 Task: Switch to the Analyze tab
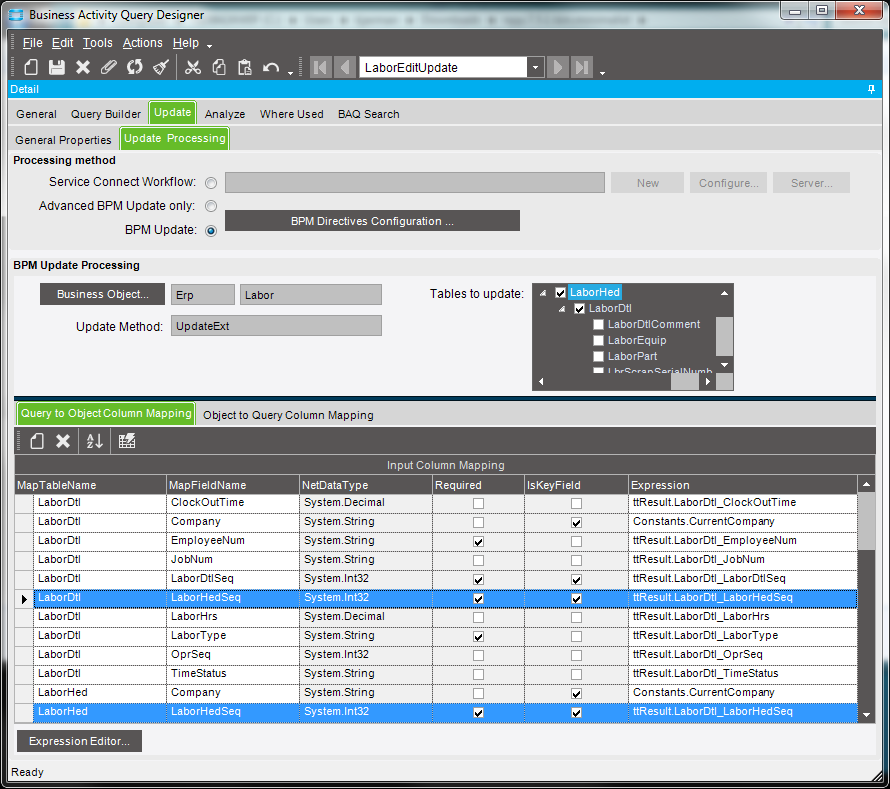tap(225, 114)
